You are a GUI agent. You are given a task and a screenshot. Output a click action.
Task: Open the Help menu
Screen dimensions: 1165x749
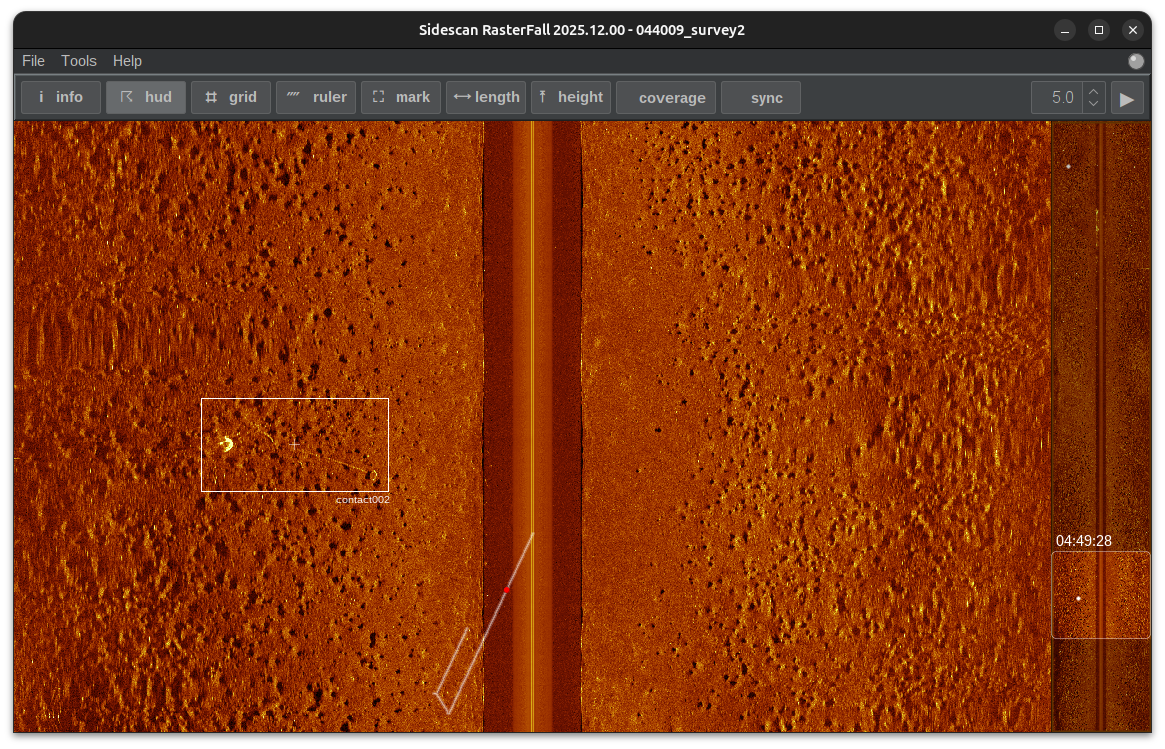click(x=127, y=61)
